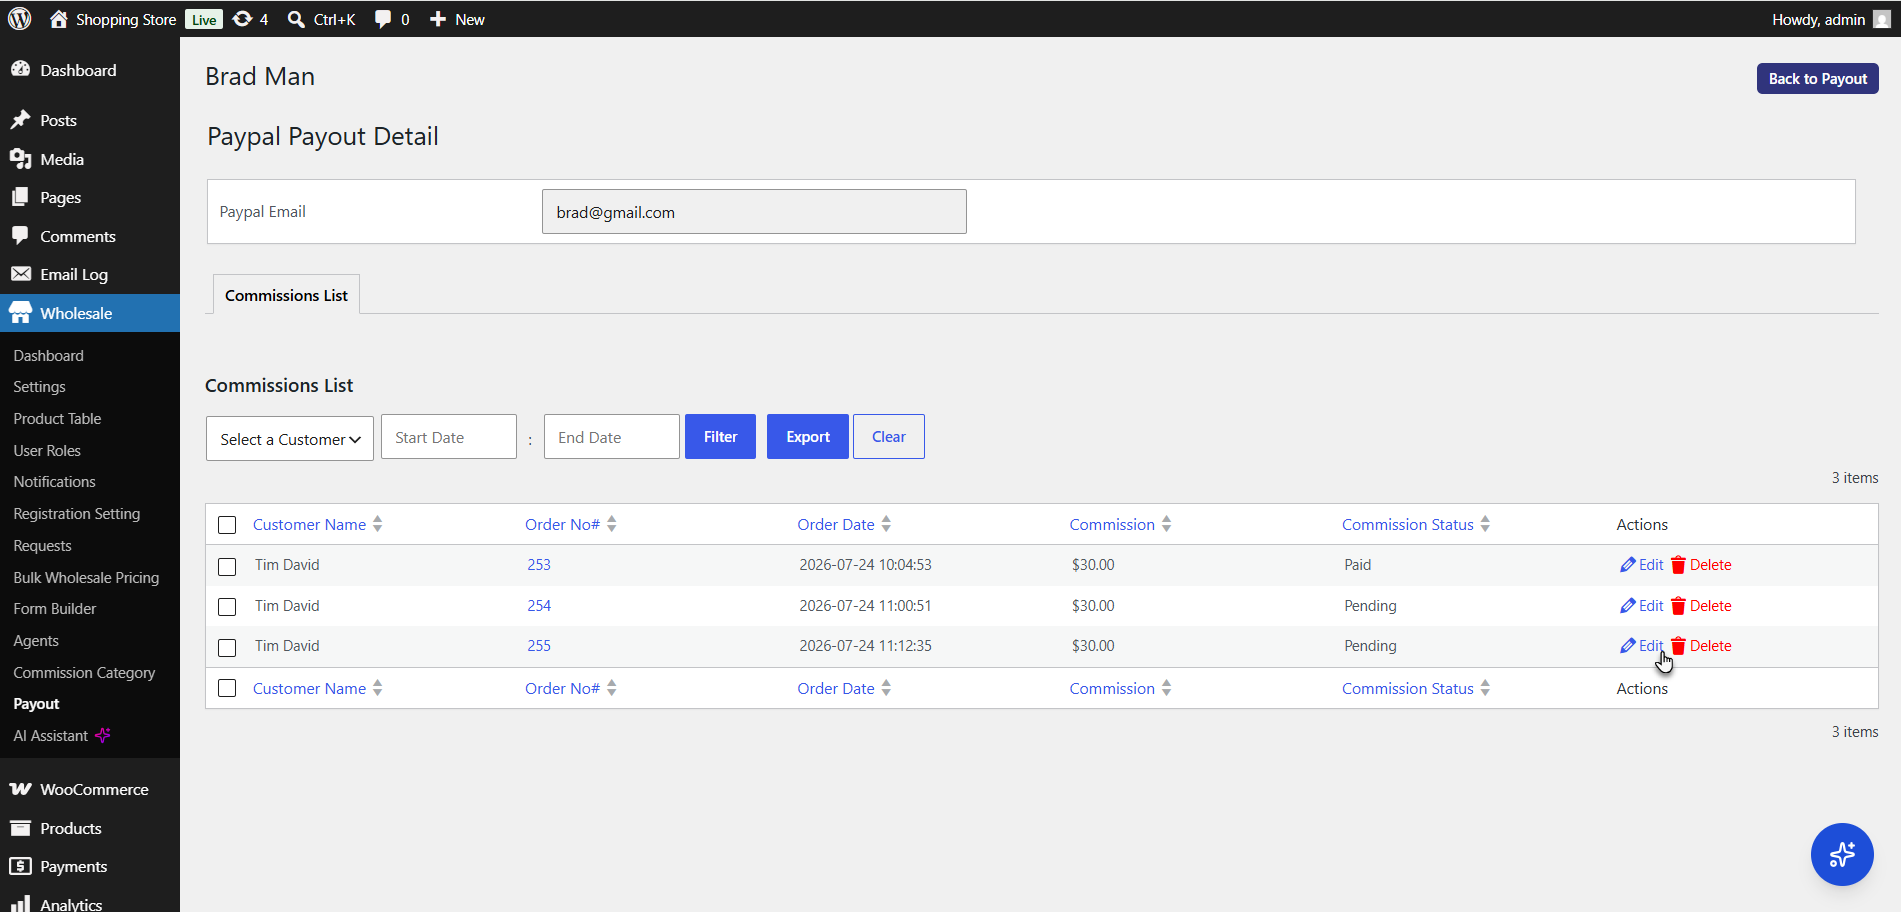Toggle the select-all checkbox in table header

click(x=227, y=525)
